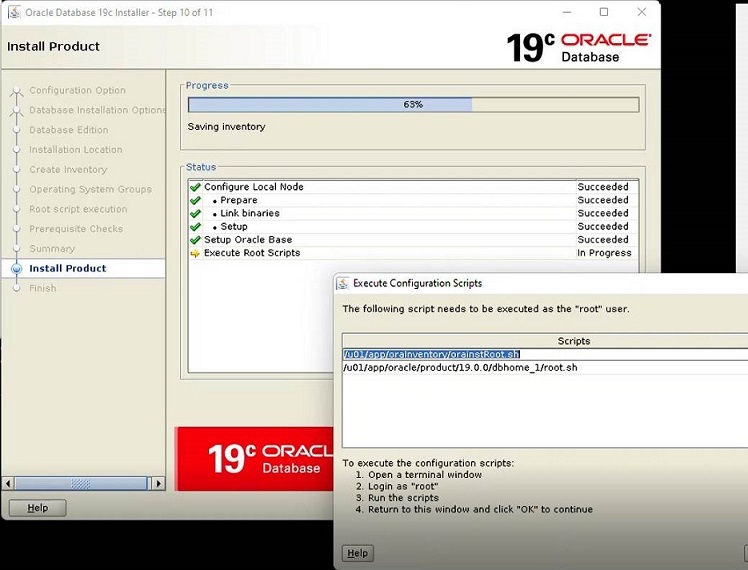Click the 19c Oracle Database header logo

point(578,46)
